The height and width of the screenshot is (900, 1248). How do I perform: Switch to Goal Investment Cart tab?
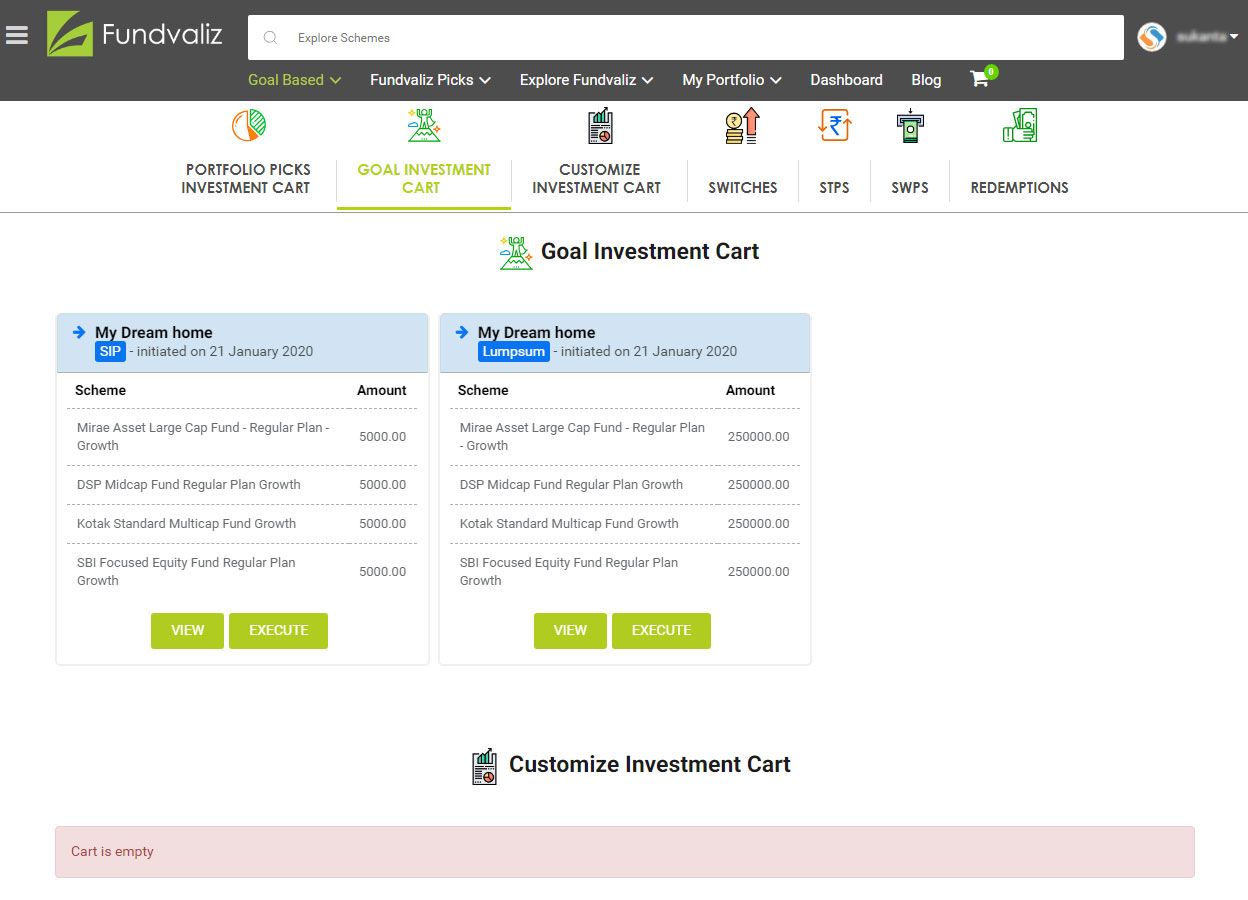pos(424,178)
